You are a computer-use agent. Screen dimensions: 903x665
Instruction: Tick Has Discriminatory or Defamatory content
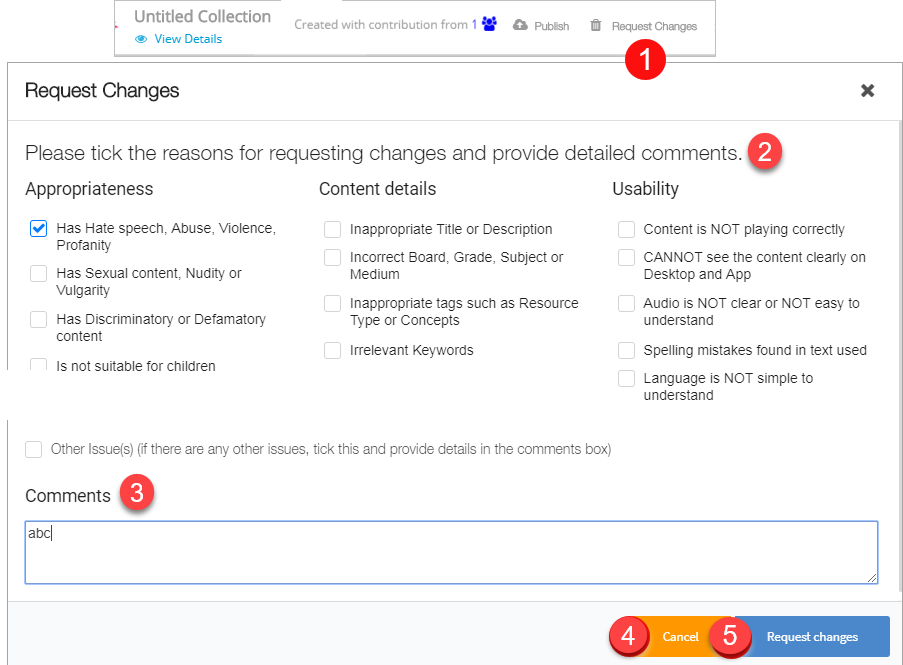[38, 320]
